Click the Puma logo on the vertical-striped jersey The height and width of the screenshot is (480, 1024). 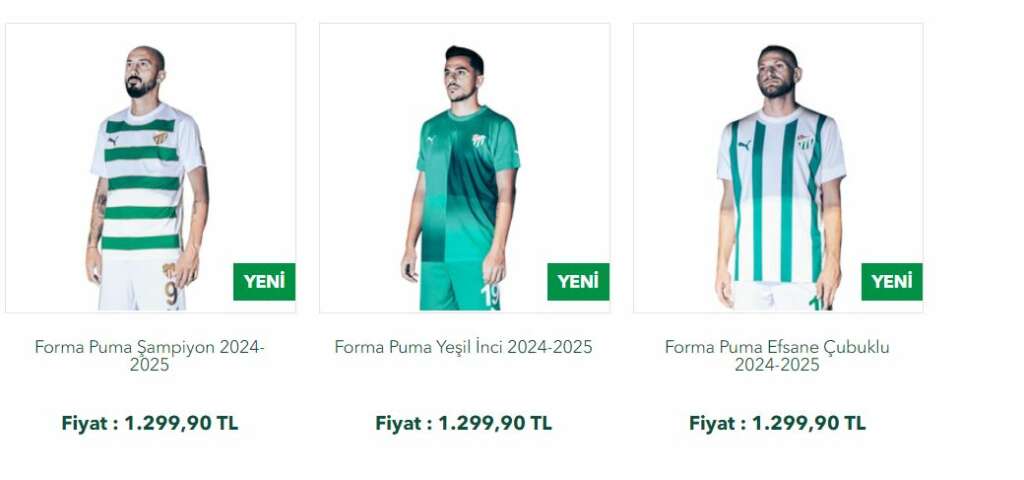tap(744, 145)
